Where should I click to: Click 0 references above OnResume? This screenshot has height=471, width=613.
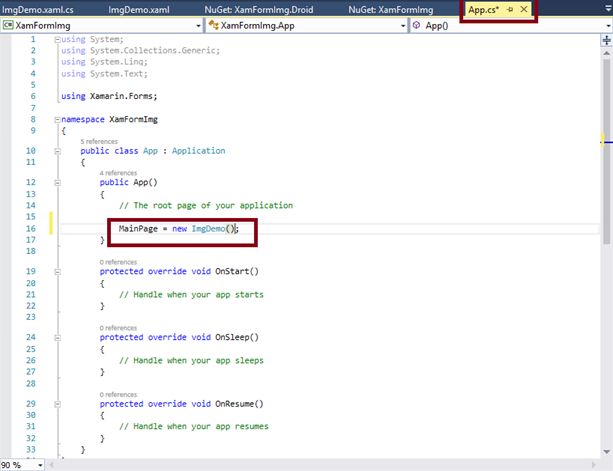118,394
